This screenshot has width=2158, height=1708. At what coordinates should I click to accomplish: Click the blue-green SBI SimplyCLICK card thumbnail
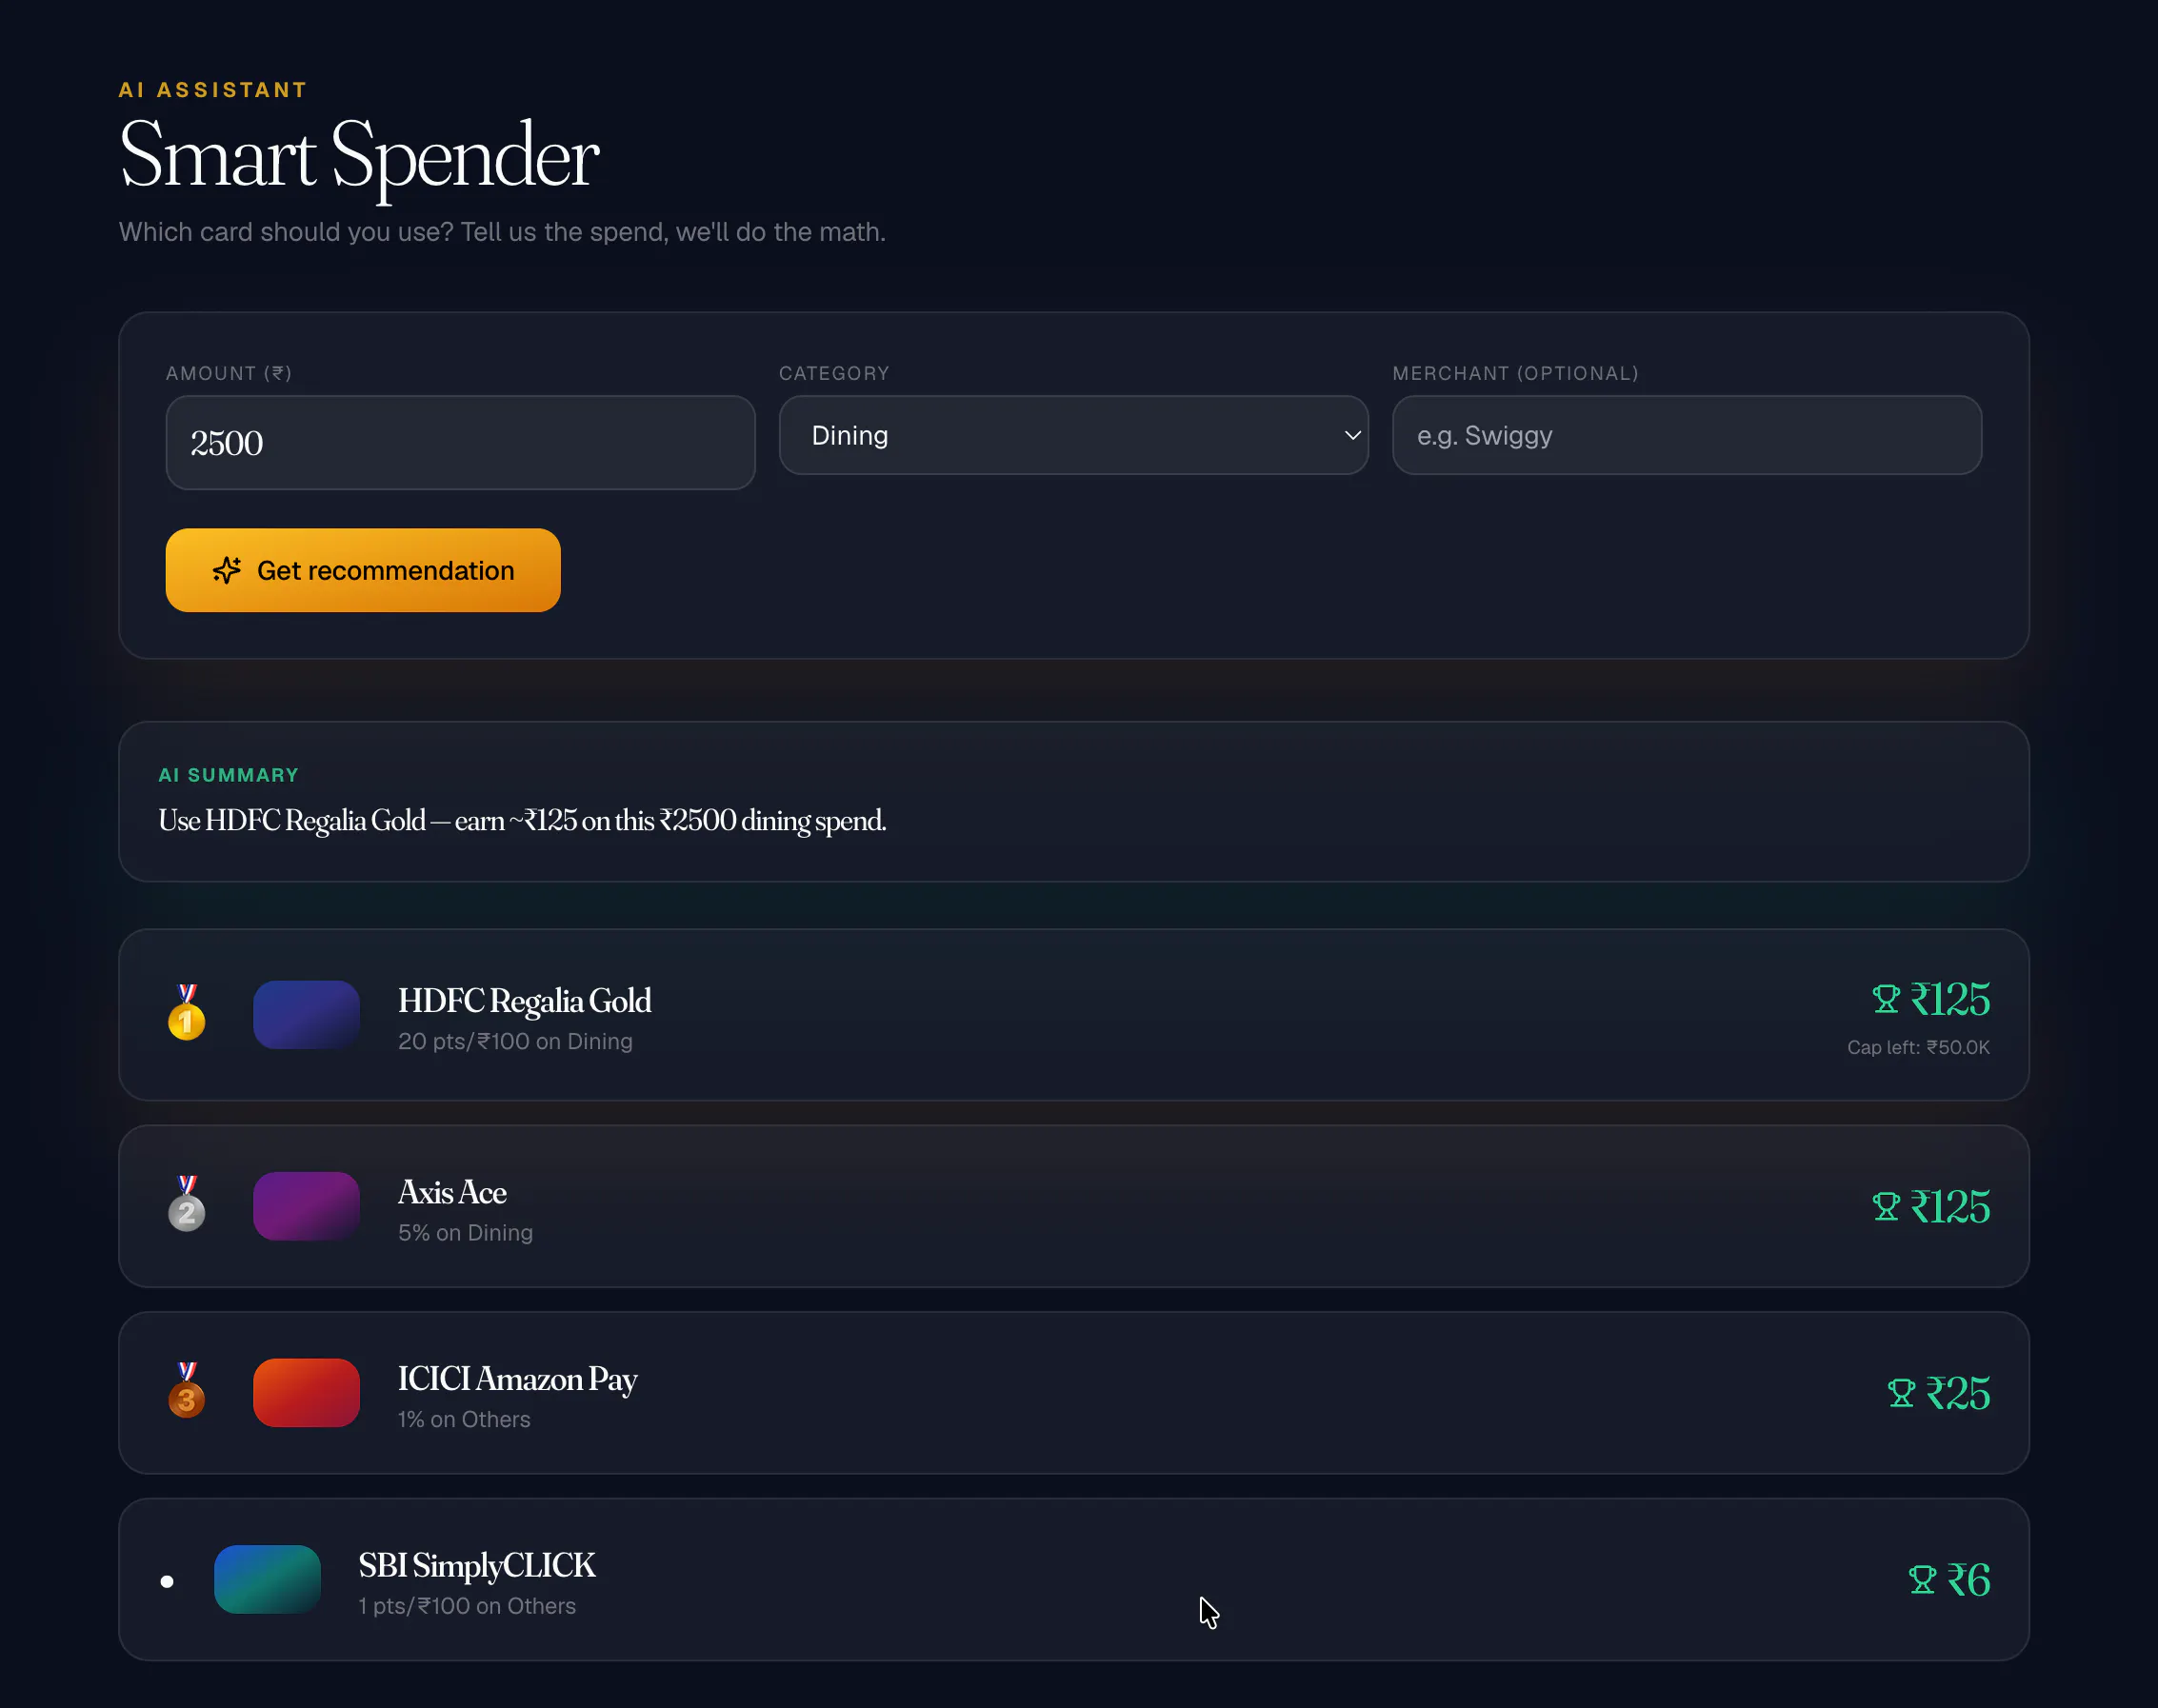[x=267, y=1579]
